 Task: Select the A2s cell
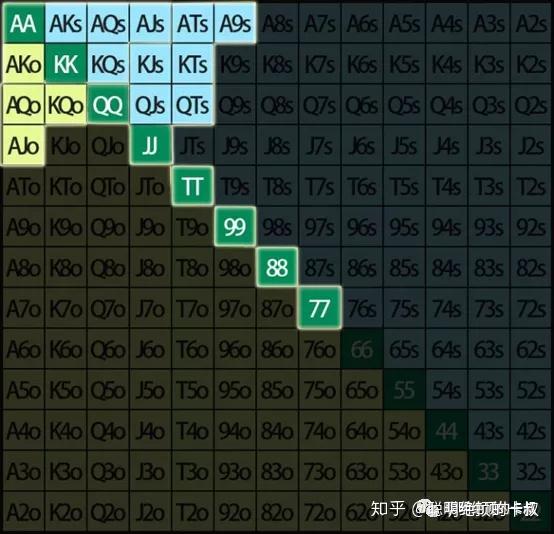(x=531, y=24)
